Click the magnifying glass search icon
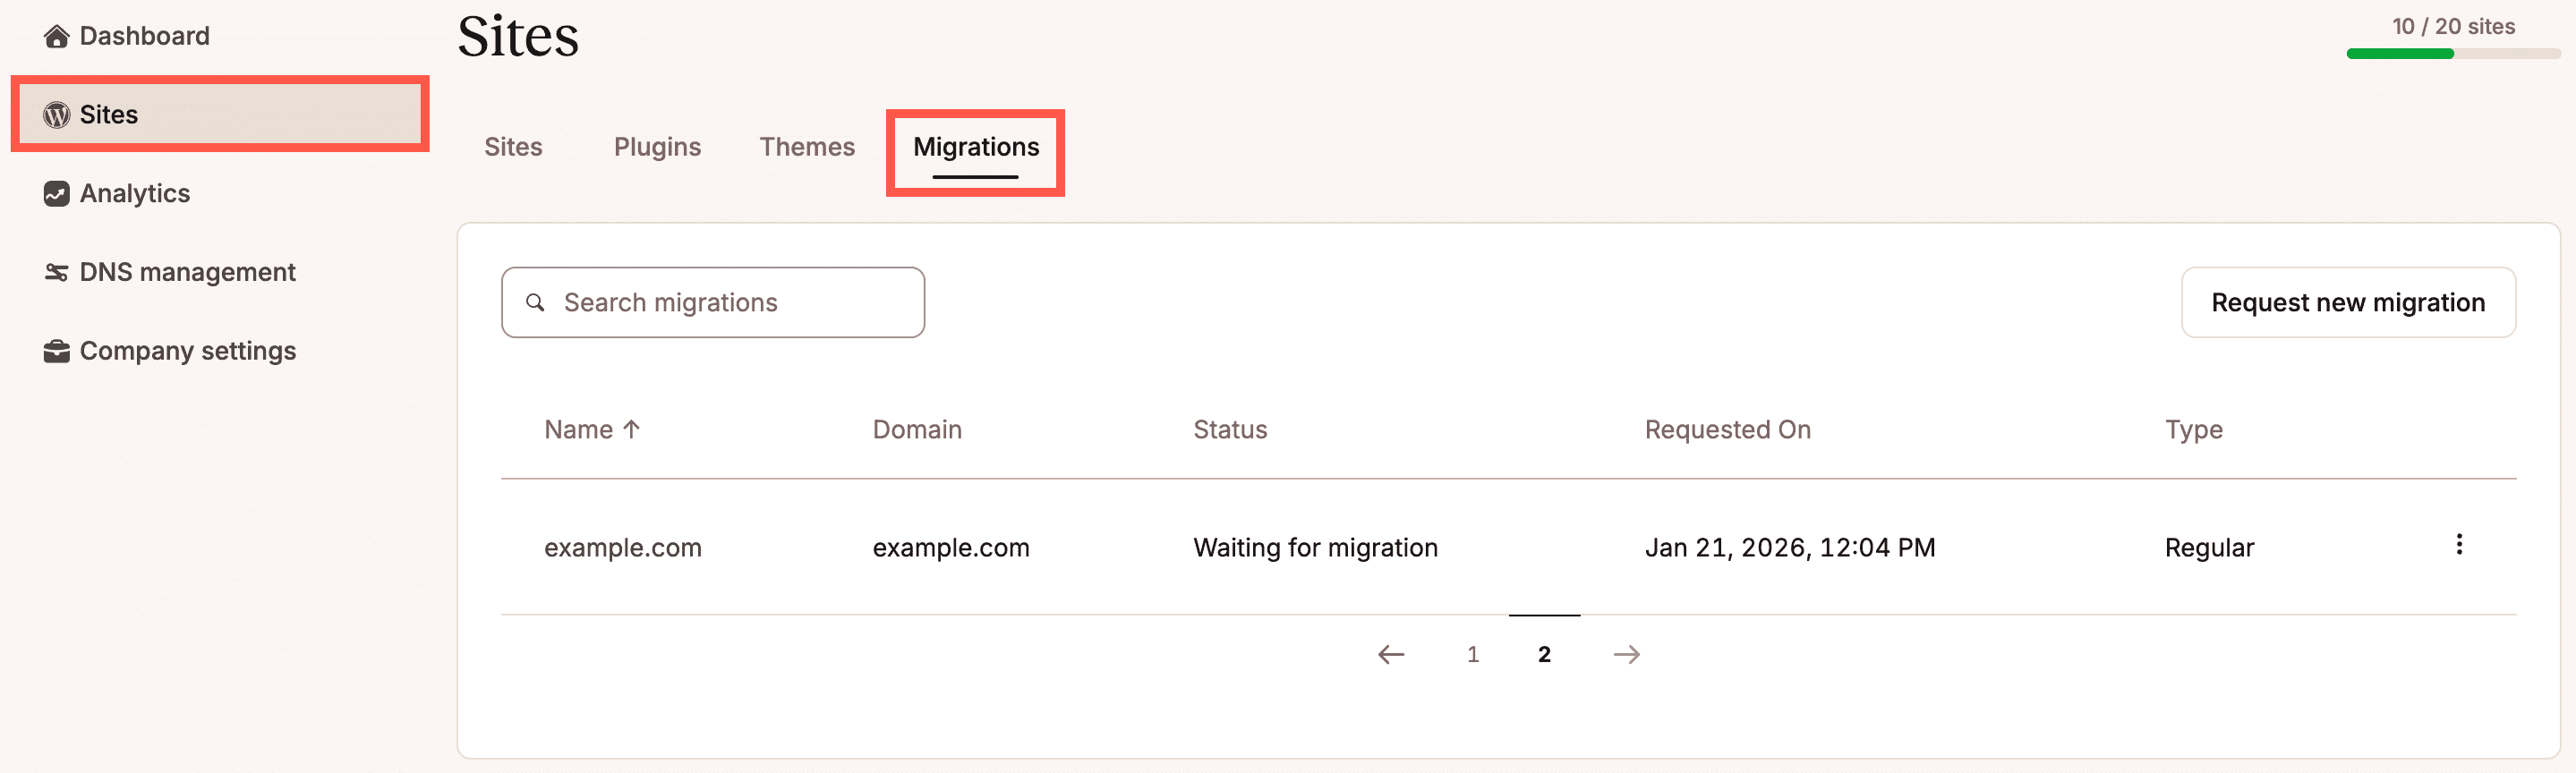This screenshot has width=2576, height=773. pyautogui.click(x=536, y=302)
